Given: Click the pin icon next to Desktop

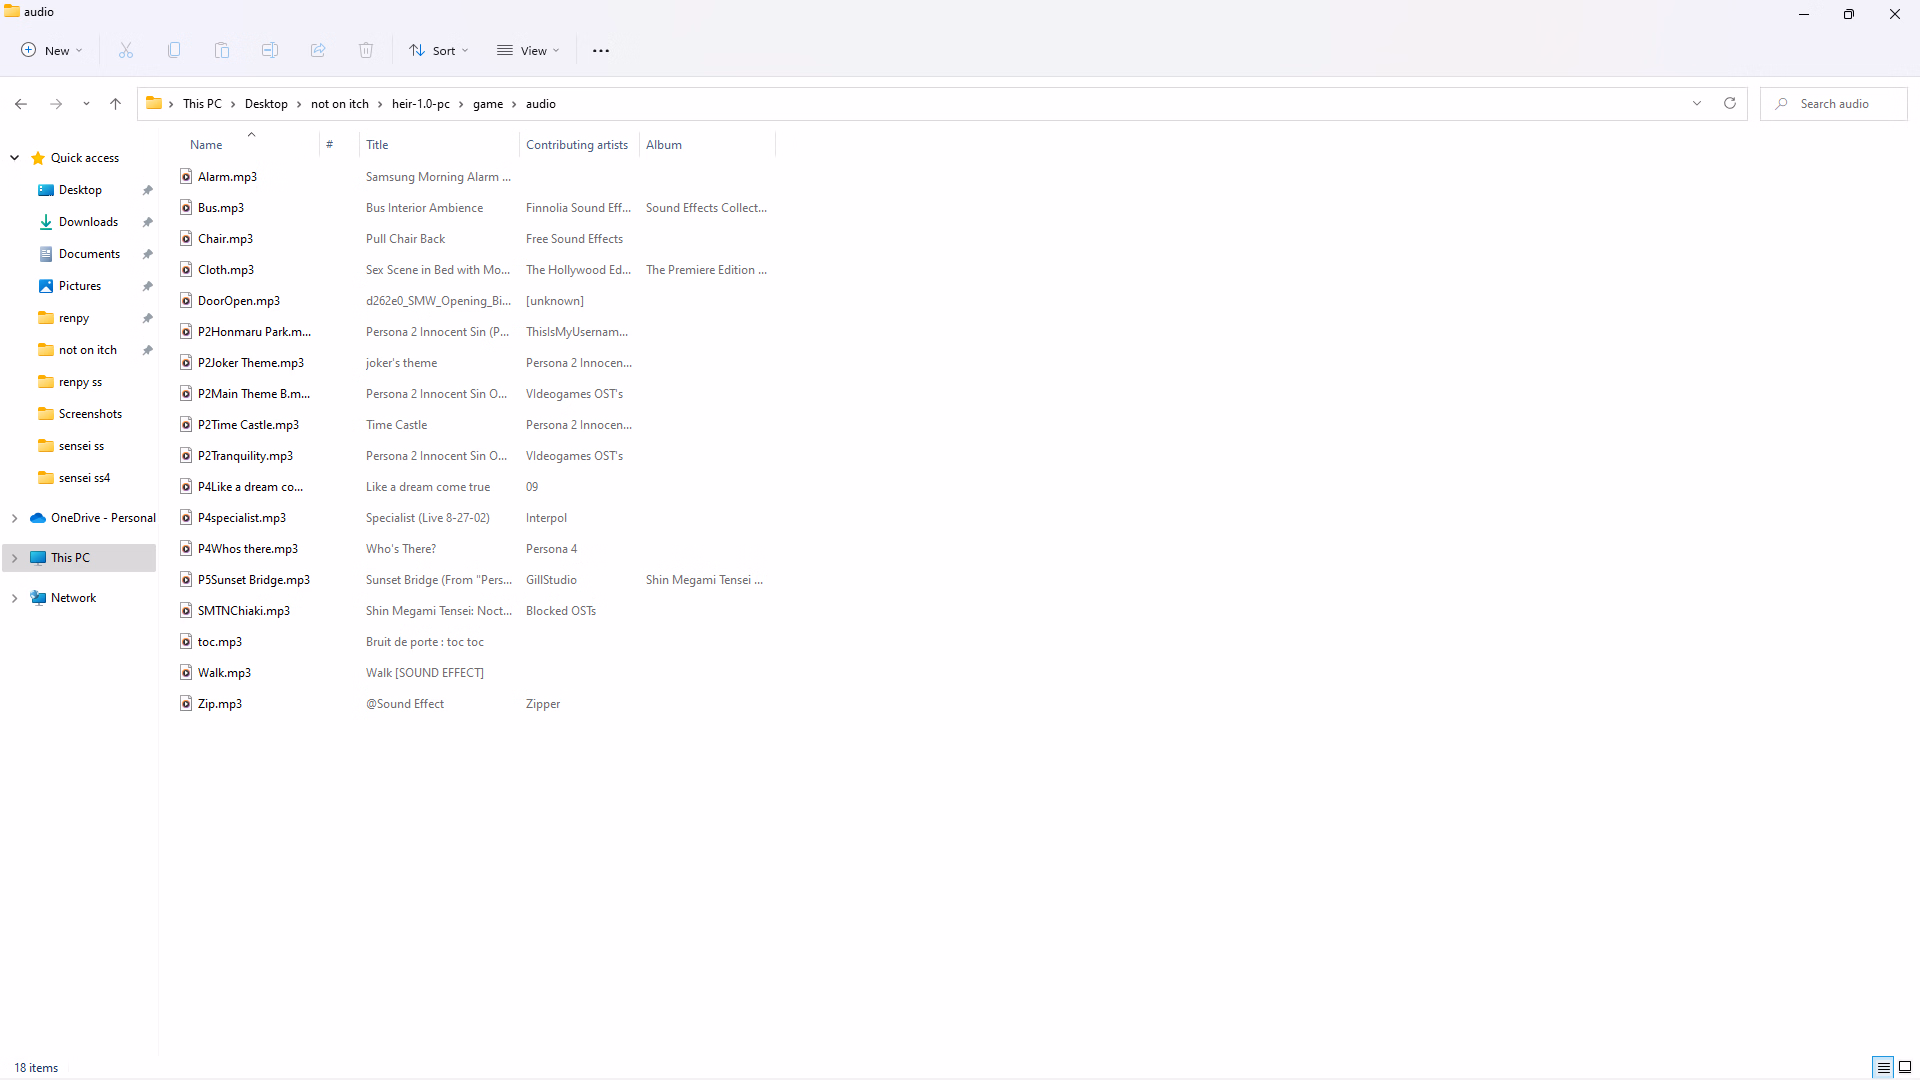Looking at the screenshot, I should pyautogui.click(x=148, y=190).
